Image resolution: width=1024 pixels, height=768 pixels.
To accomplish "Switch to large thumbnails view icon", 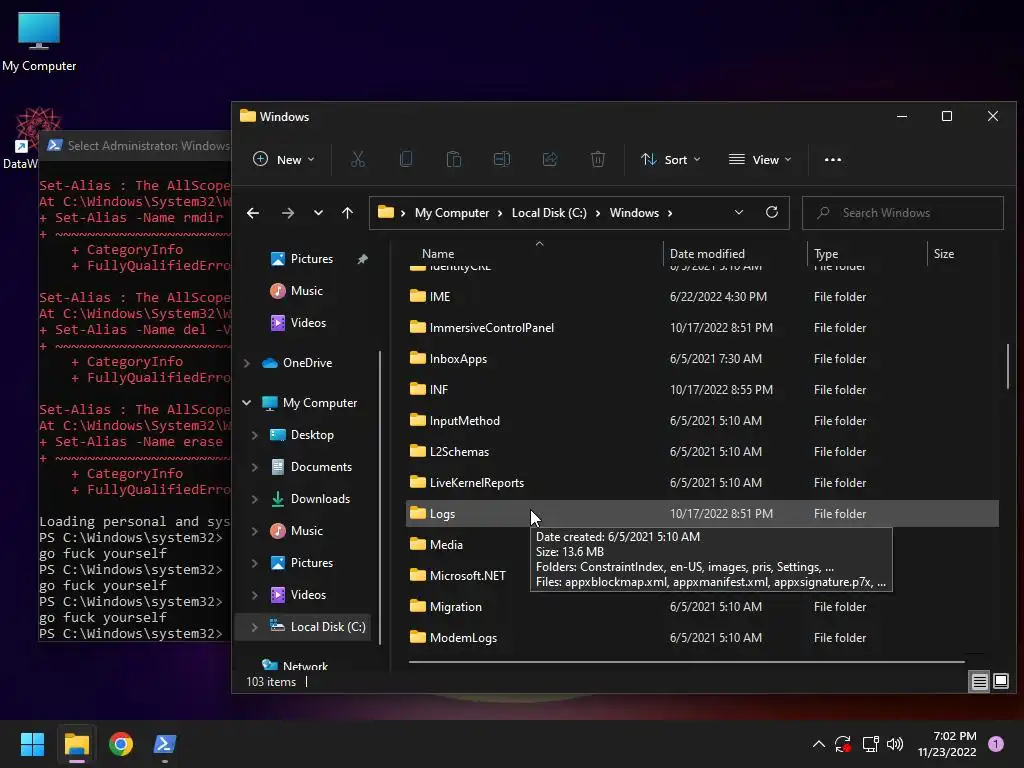I will pyautogui.click(x=1000, y=682).
